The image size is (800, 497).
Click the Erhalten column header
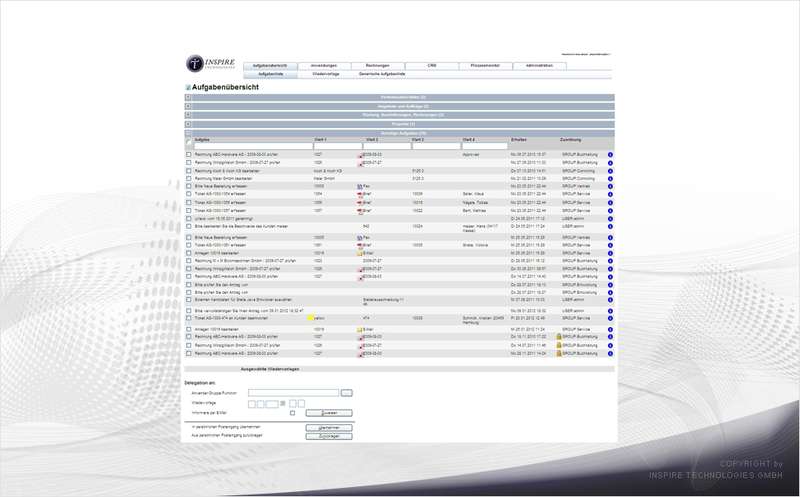(x=519, y=140)
